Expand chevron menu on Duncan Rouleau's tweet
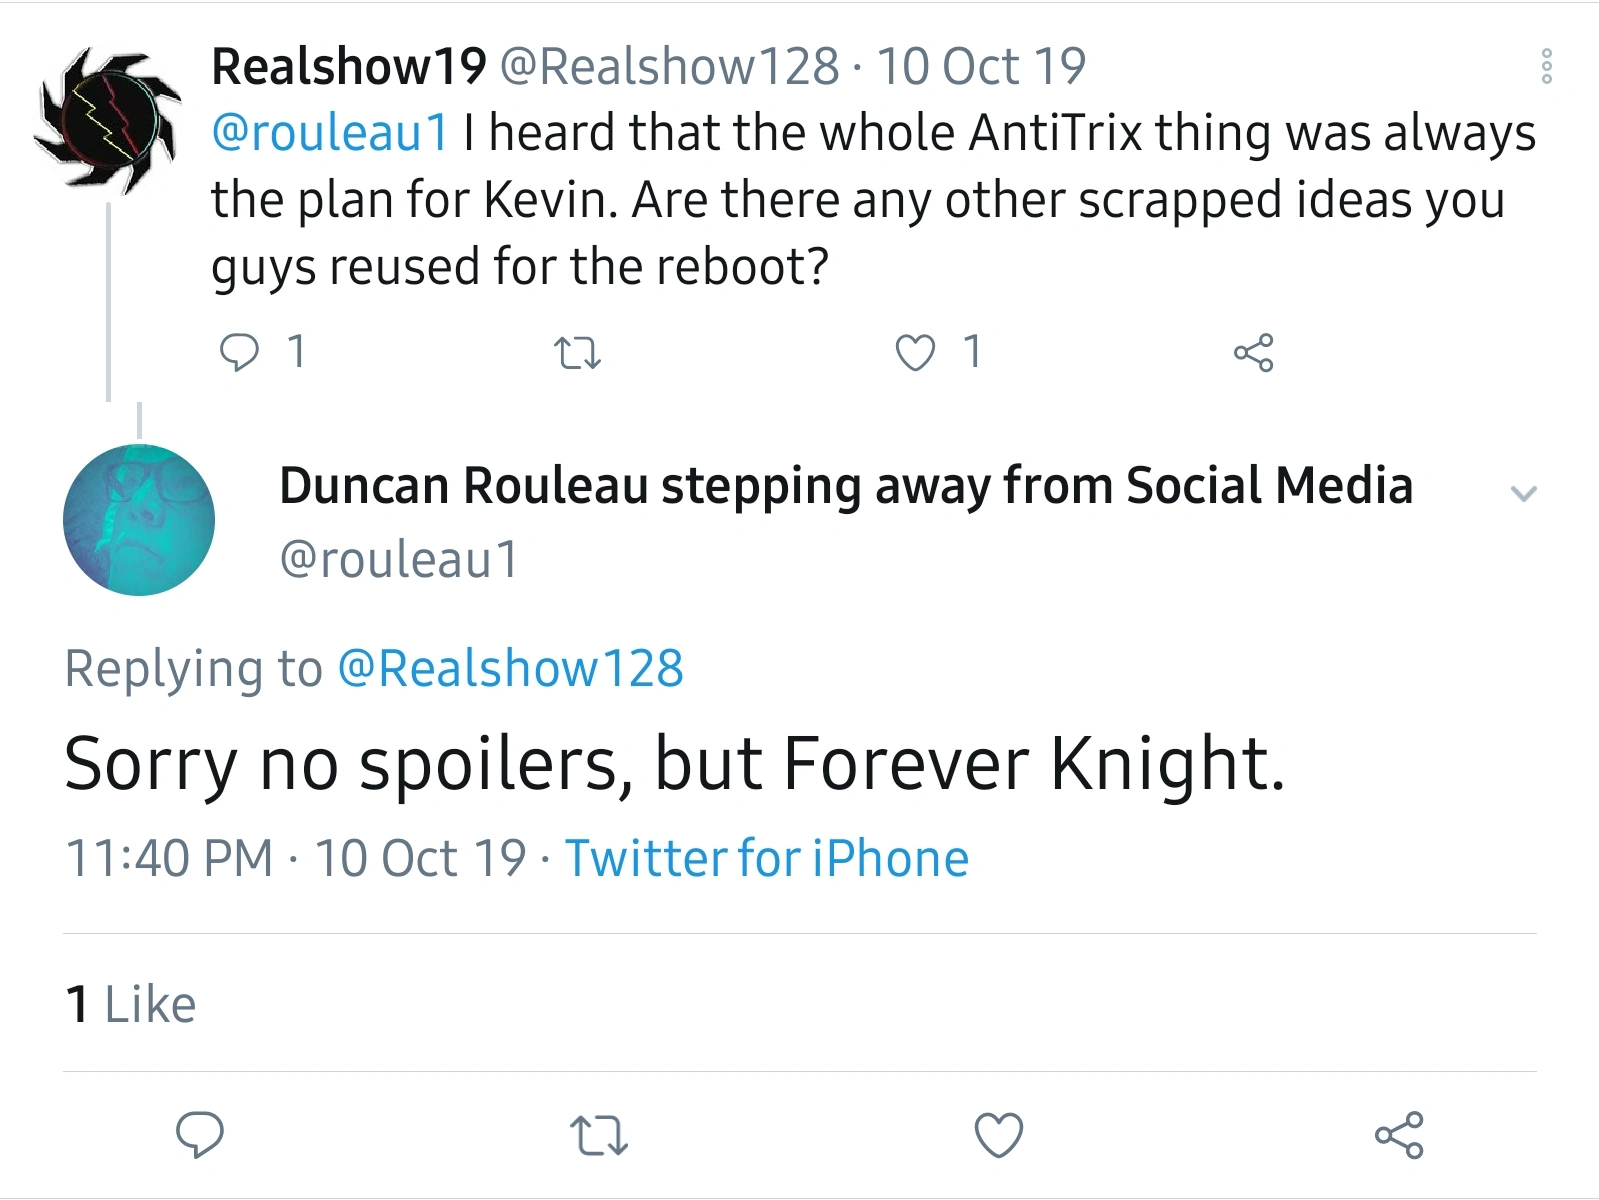This screenshot has height=1200, width=1599. pos(1523,493)
